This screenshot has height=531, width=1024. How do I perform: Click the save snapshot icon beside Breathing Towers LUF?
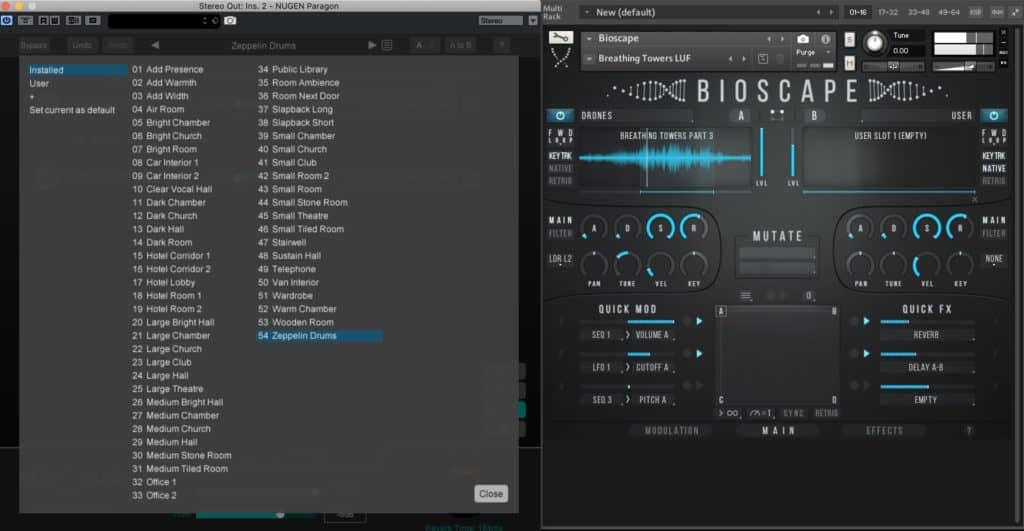[763, 59]
